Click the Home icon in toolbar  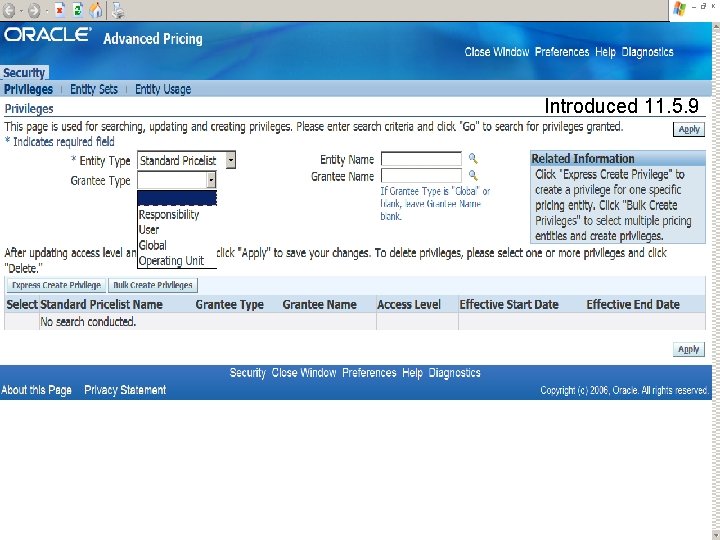(x=96, y=10)
